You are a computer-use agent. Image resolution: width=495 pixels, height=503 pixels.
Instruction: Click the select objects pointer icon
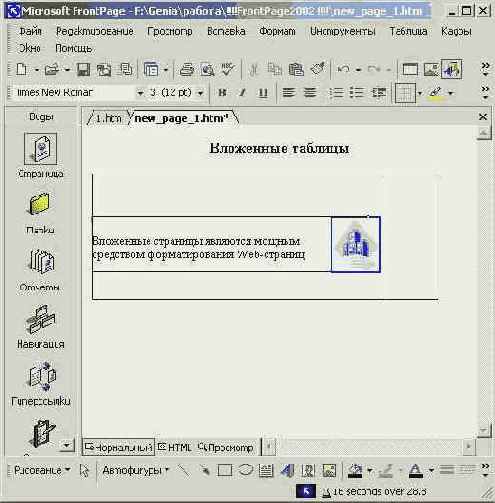tap(84, 471)
